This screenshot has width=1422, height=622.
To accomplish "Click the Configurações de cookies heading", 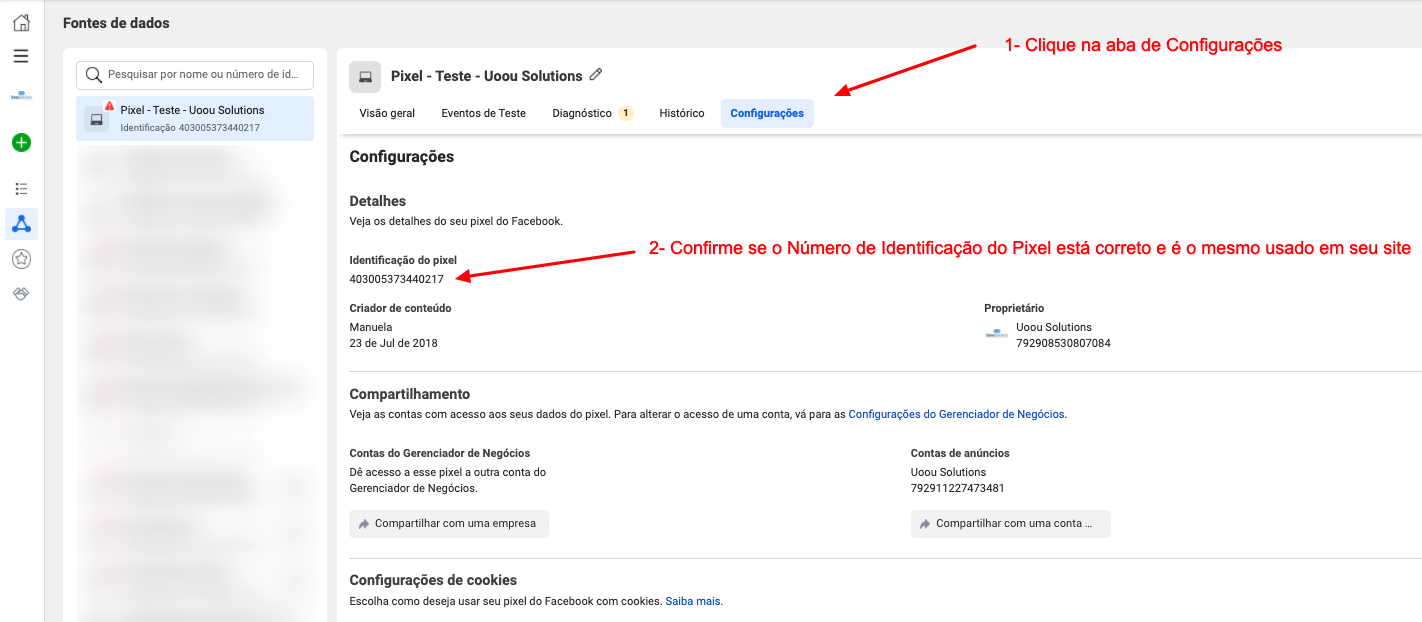I will click(433, 580).
